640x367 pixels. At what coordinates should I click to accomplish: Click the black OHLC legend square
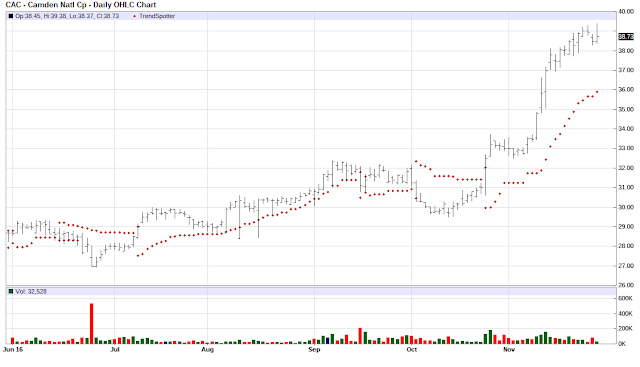[x=11, y=16]
